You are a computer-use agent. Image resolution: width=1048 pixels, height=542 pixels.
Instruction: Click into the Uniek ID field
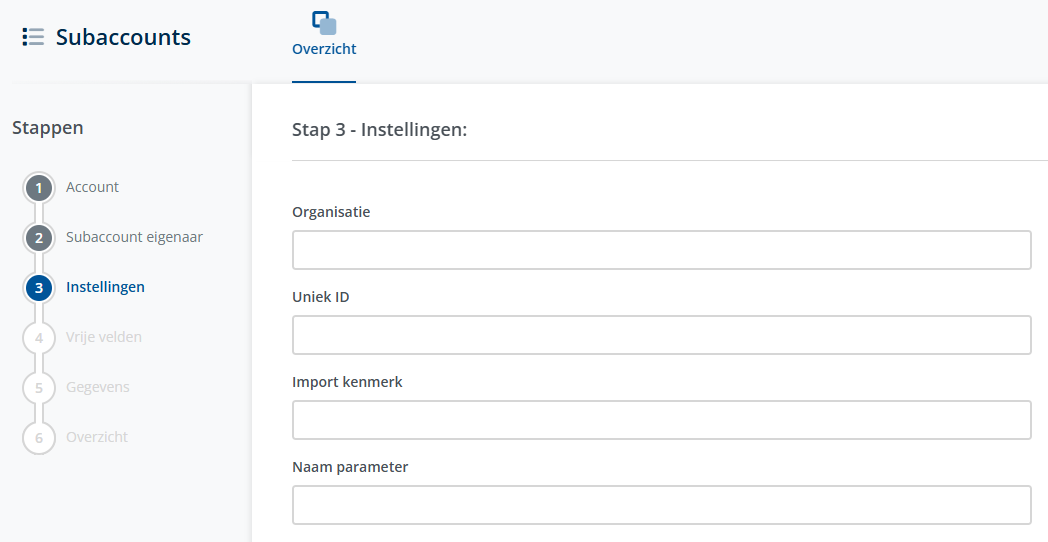point(661,335)
